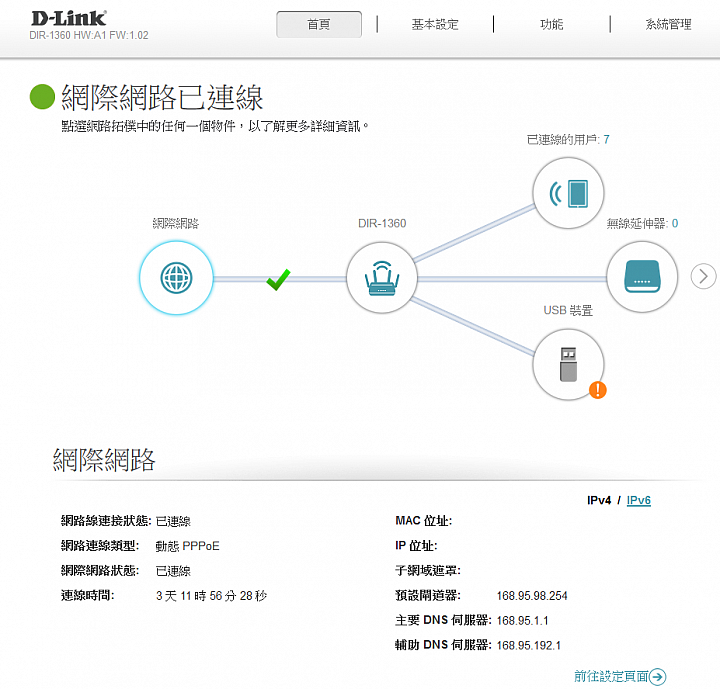Click the green status dot
Screen dimensions: 720x689
click(x=42, y=97)
